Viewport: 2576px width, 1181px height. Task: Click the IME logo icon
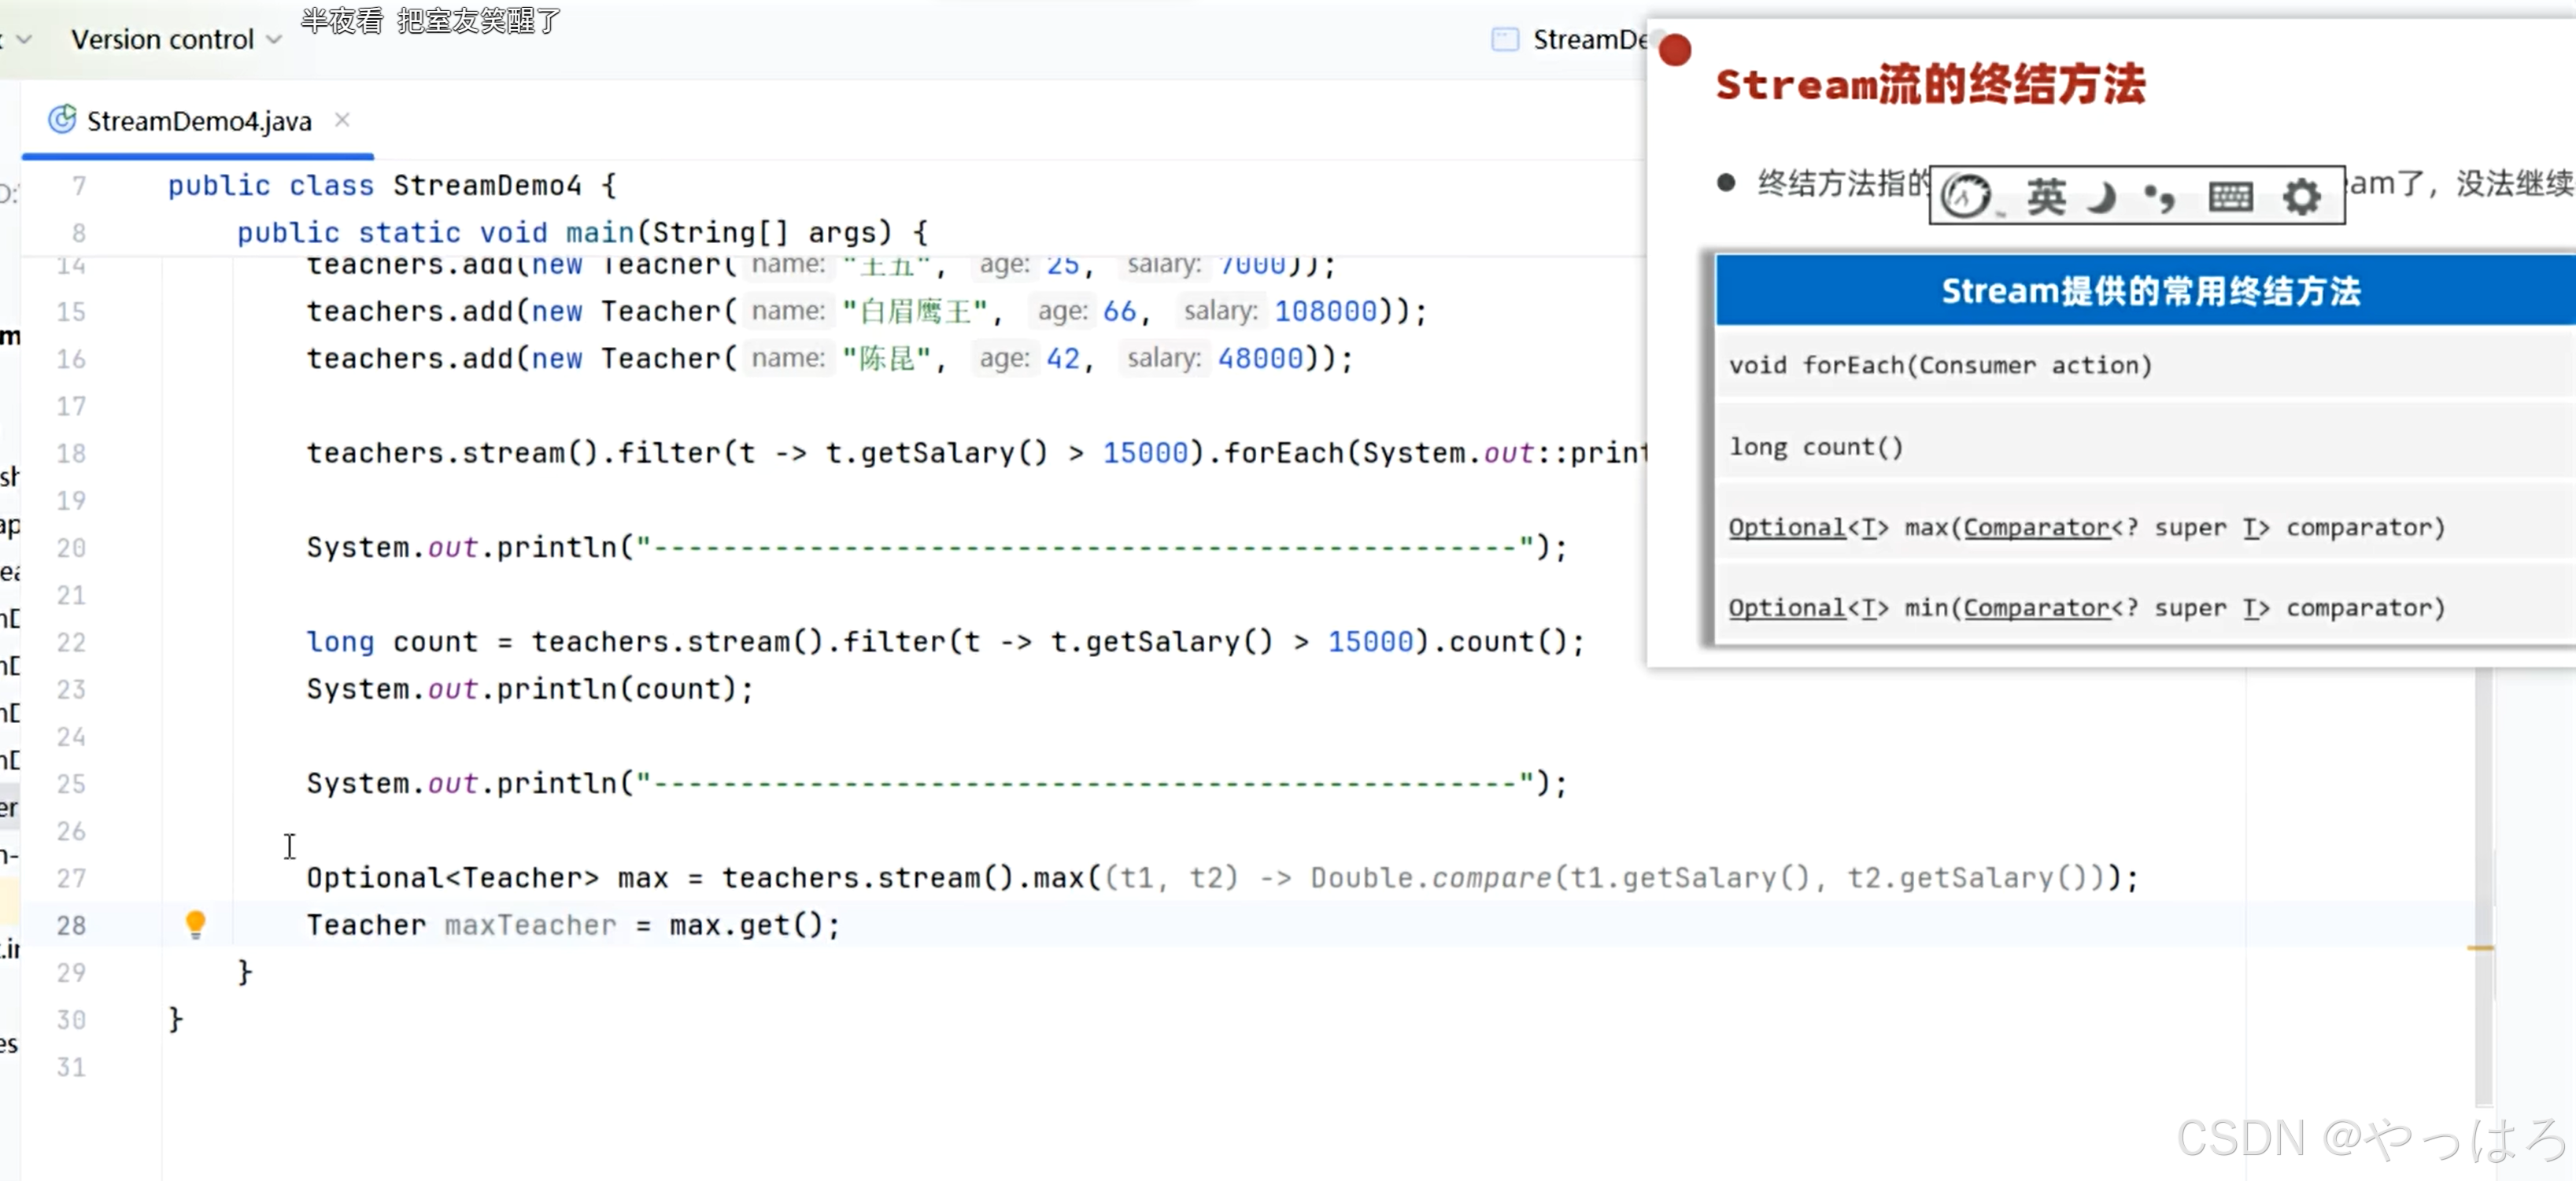click(1966, 196)
